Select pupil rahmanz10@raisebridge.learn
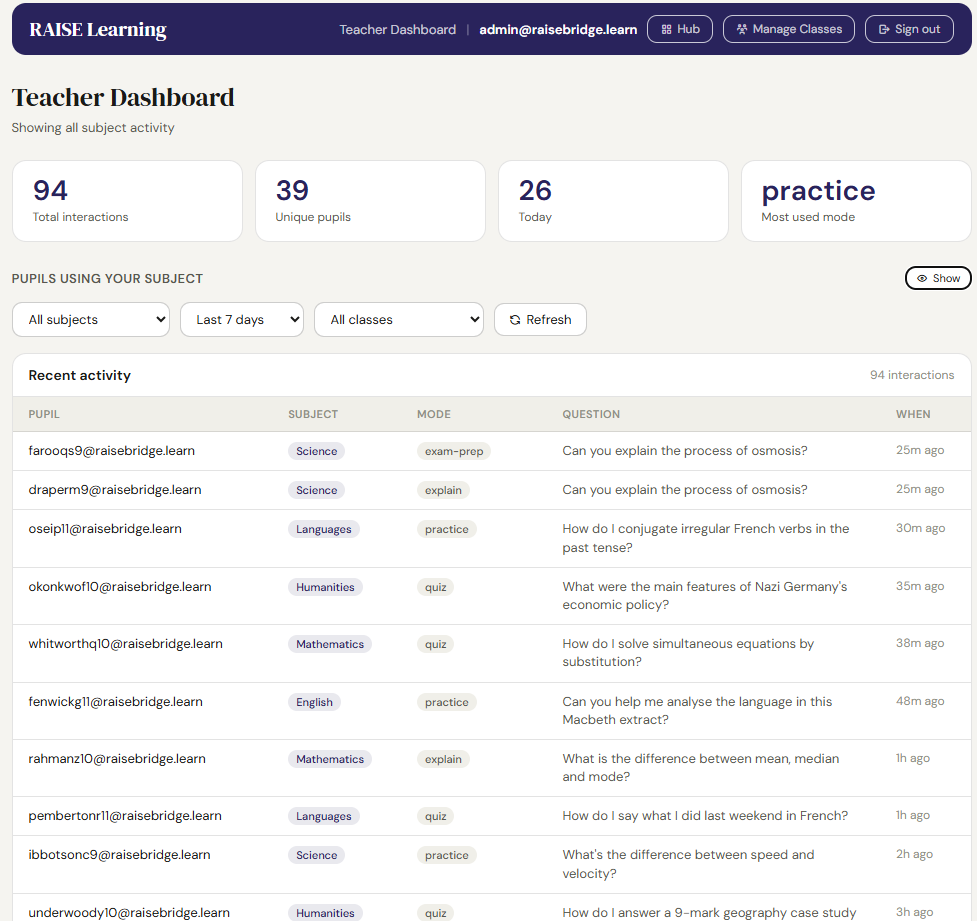Image resolution: width=977 pixels, height=921 pixels. [117, 759]
